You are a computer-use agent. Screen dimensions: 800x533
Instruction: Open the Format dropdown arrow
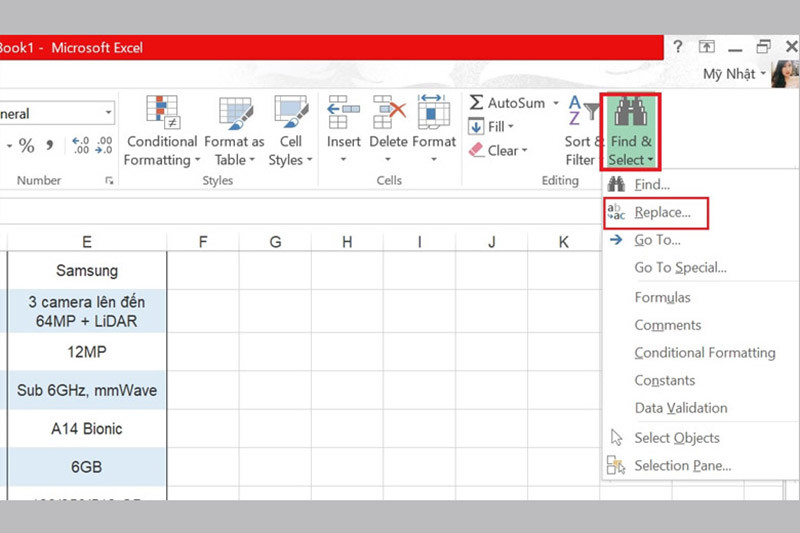[434, 160]
